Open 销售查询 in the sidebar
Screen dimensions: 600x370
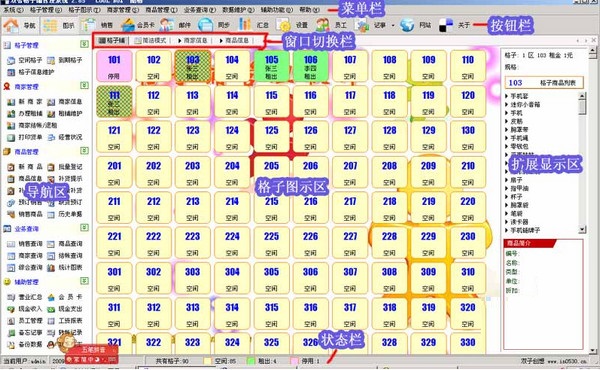pos(25,244)
